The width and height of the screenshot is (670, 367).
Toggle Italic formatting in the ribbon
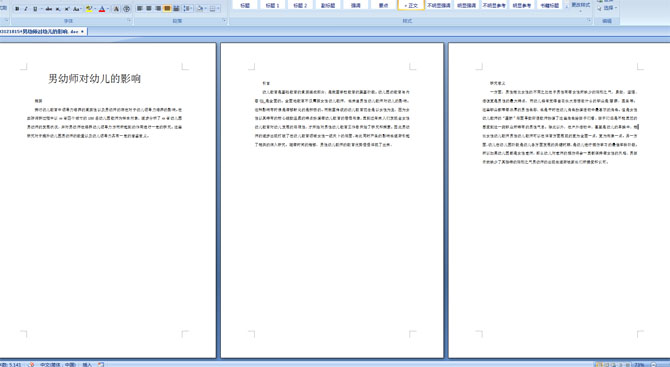(x=26, y=9)
